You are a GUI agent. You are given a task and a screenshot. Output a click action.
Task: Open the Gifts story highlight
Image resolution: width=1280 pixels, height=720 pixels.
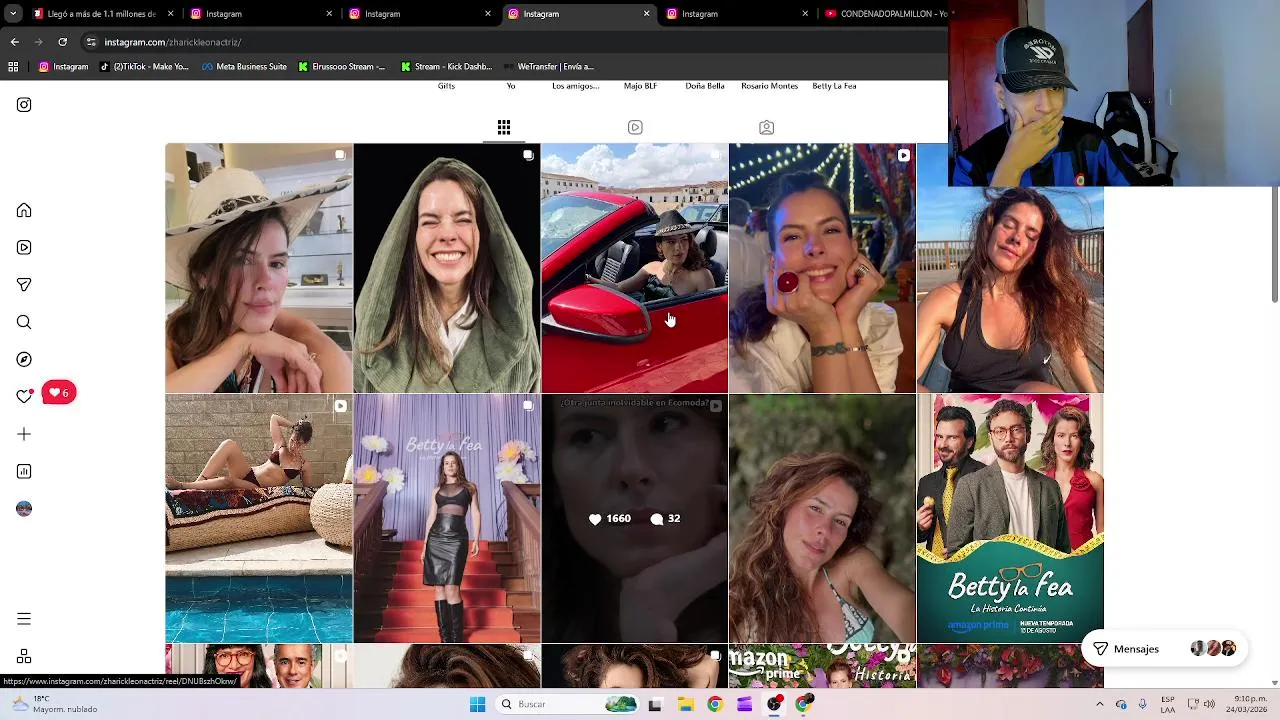(446, 86)
